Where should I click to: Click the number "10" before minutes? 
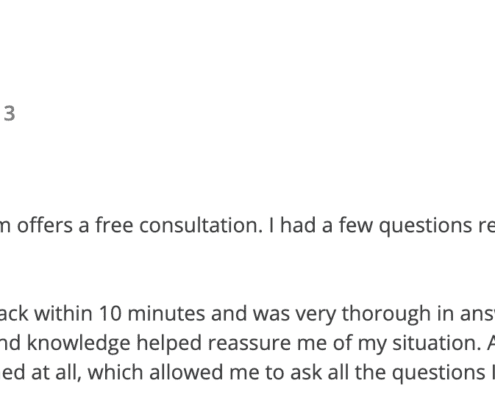110,314
